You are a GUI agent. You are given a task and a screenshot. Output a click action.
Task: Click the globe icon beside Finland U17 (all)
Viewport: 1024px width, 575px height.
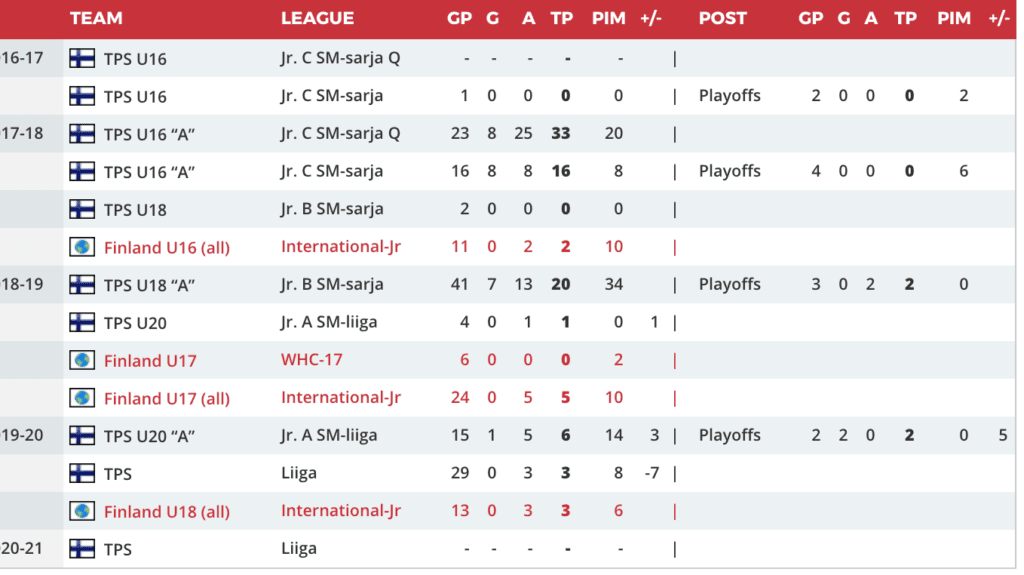pyautogui.click(x=82, y=398)
